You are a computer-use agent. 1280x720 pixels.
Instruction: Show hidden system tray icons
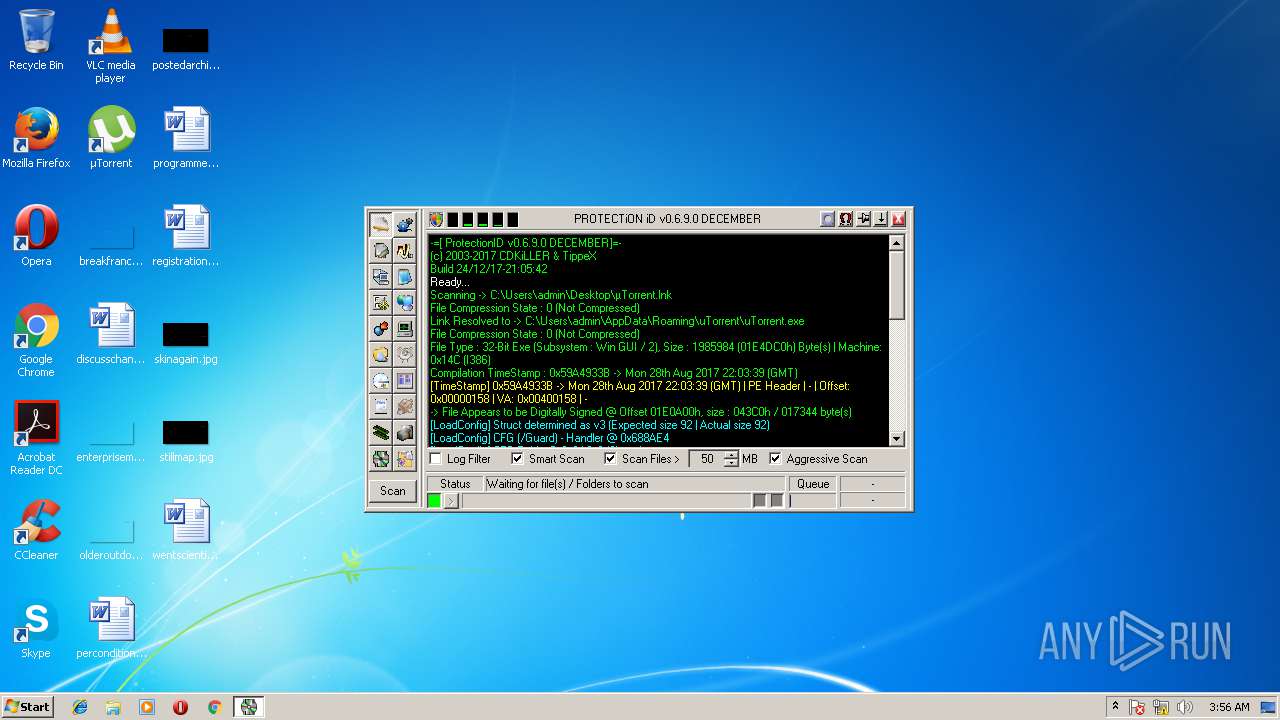pyautogui.click(x=1115, y=707)
